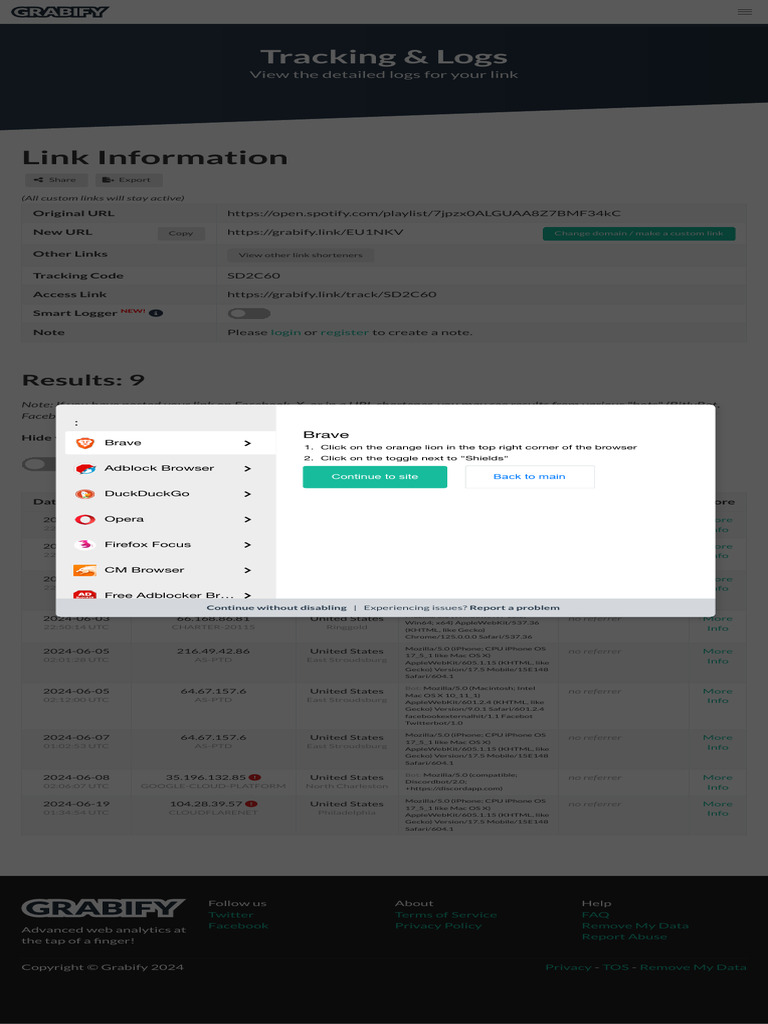Click the access link https://grabify.link/track/SD2C60
The image size is (768, 1024).
pos(332,295)
